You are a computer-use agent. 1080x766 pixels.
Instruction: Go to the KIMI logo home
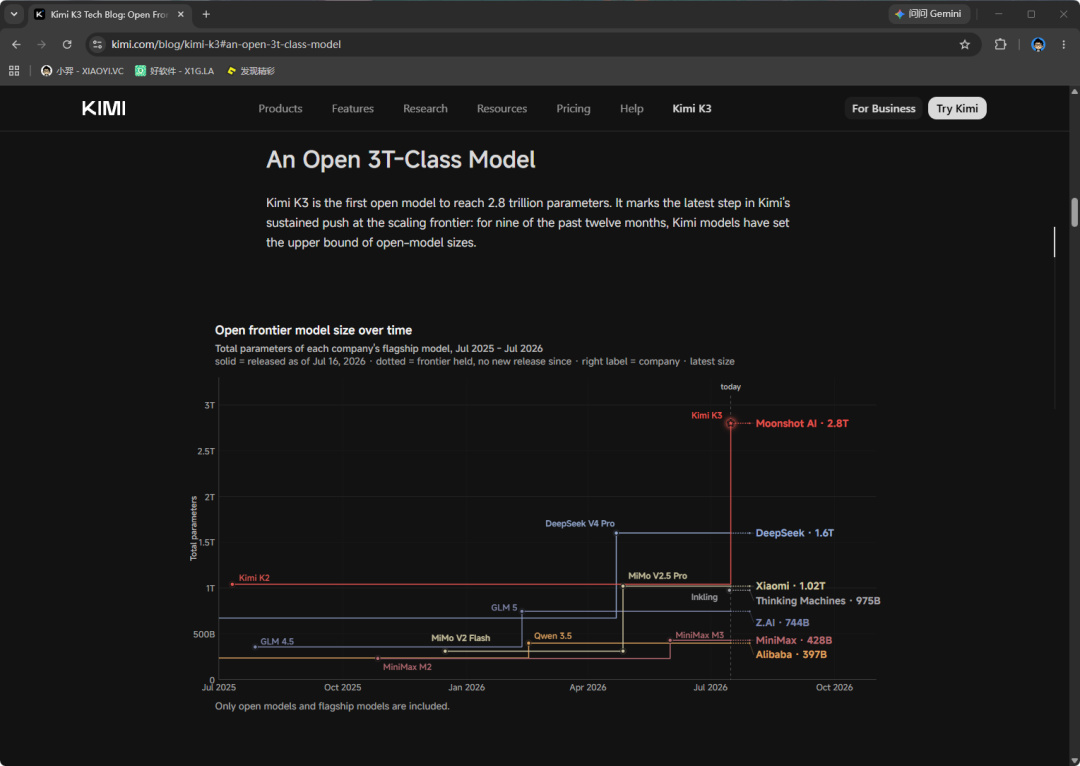(x=103, y=108)
